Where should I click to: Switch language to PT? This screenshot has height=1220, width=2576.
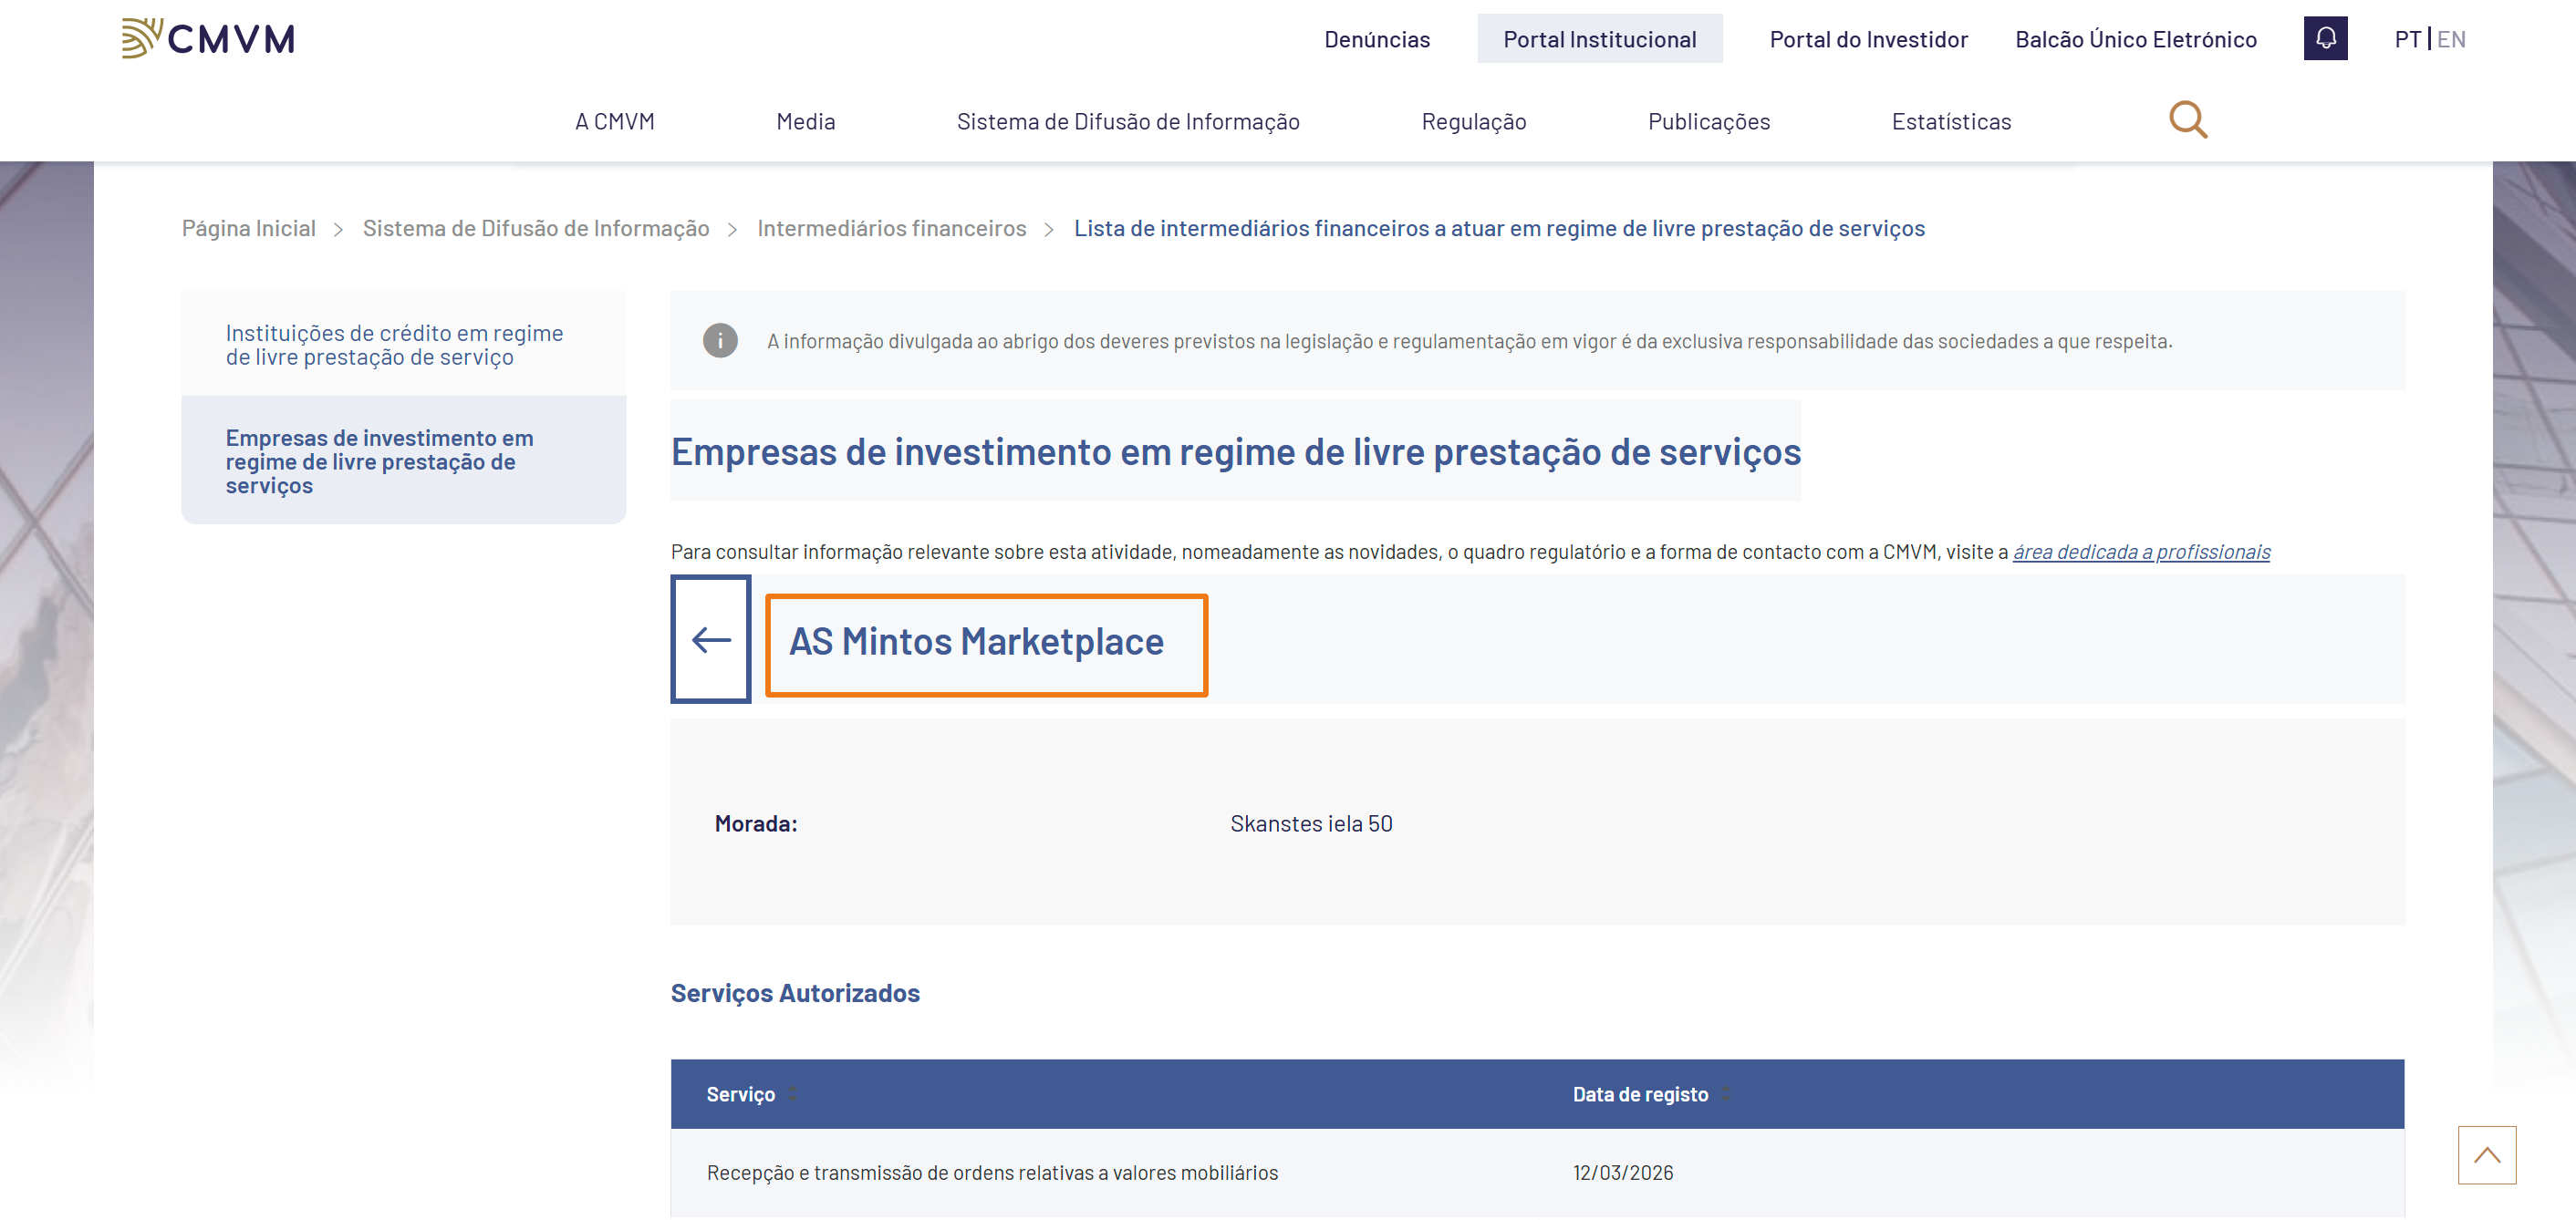tap(2407, 39)
